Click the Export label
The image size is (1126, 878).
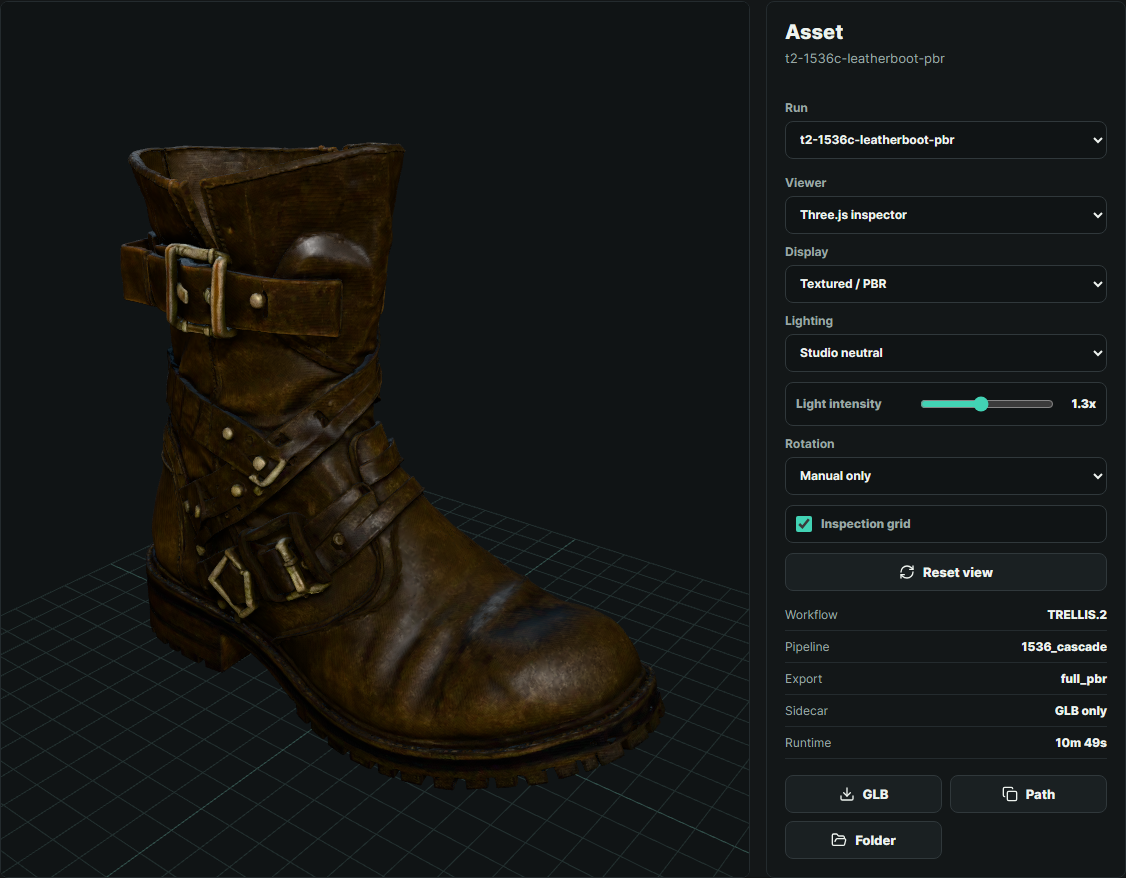coord(803,678)
